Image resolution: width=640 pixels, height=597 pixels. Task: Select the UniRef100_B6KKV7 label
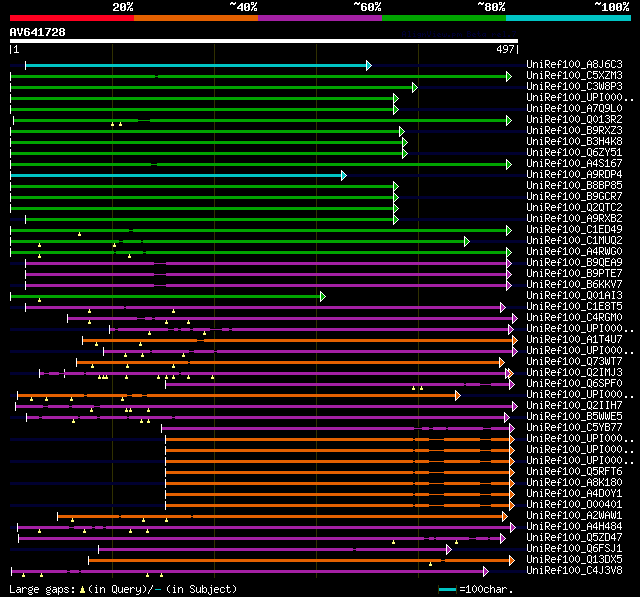coord(574,285)
